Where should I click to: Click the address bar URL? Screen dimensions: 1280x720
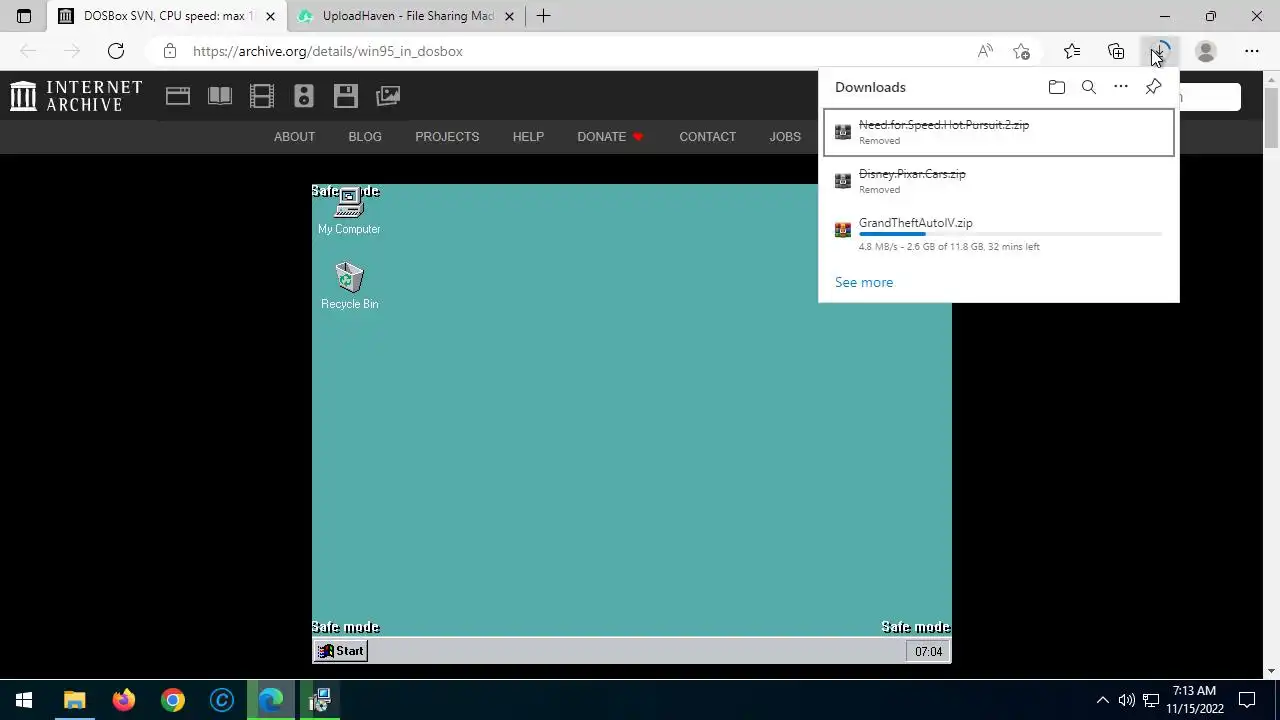pyautogui.click(x=328, y=51)
